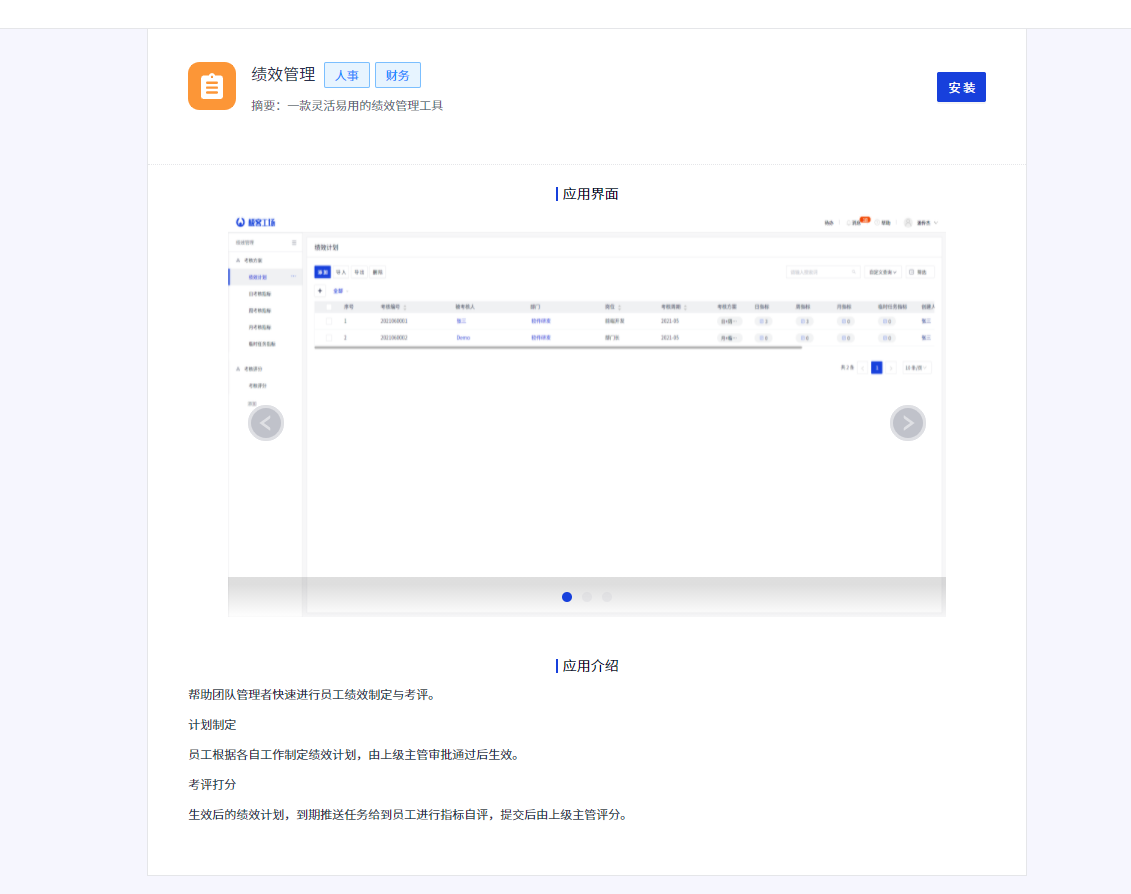Click the right carousel arrow
The height and width of the screenshot is (894, 1131).
coord(908,423)
